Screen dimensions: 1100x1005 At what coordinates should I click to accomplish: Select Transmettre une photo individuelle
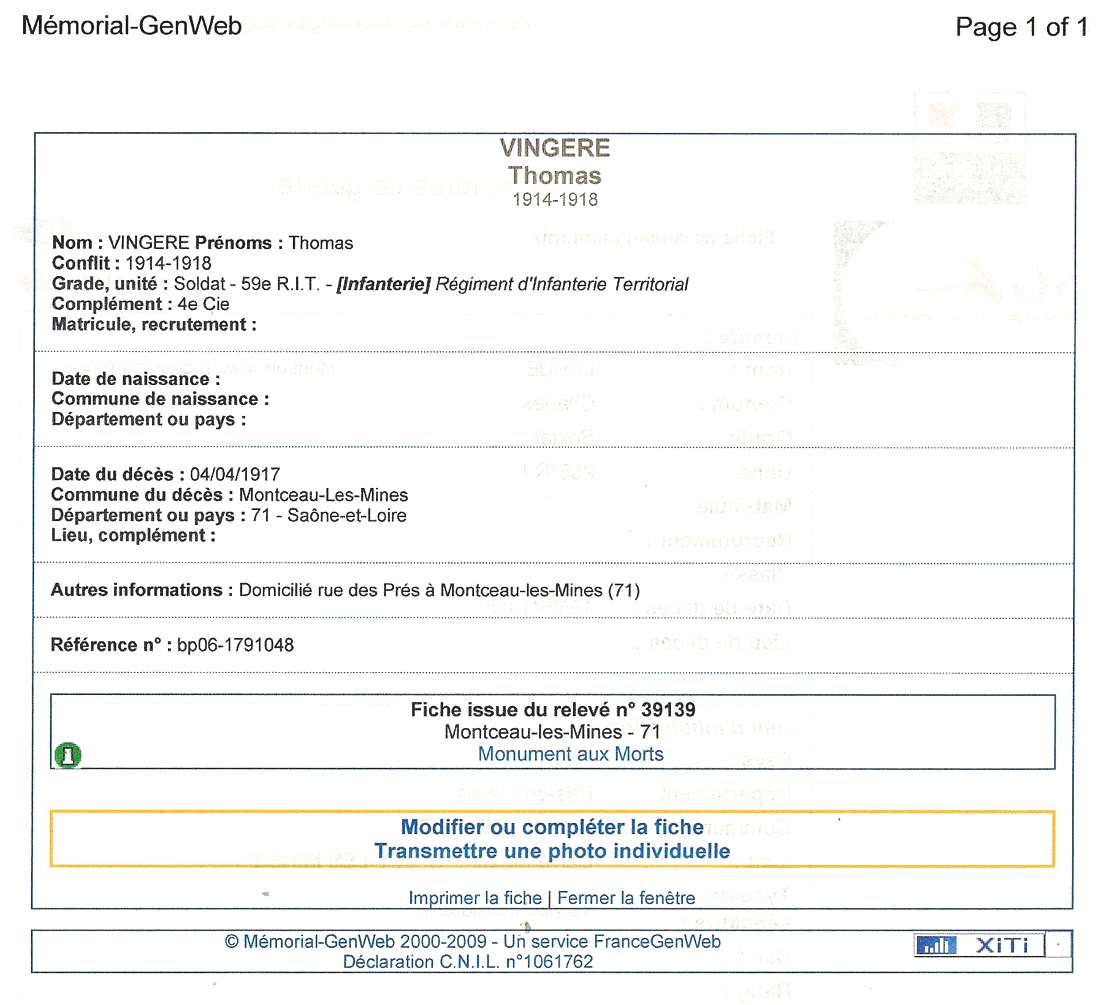pyautogui.click(x=552, y=852)
